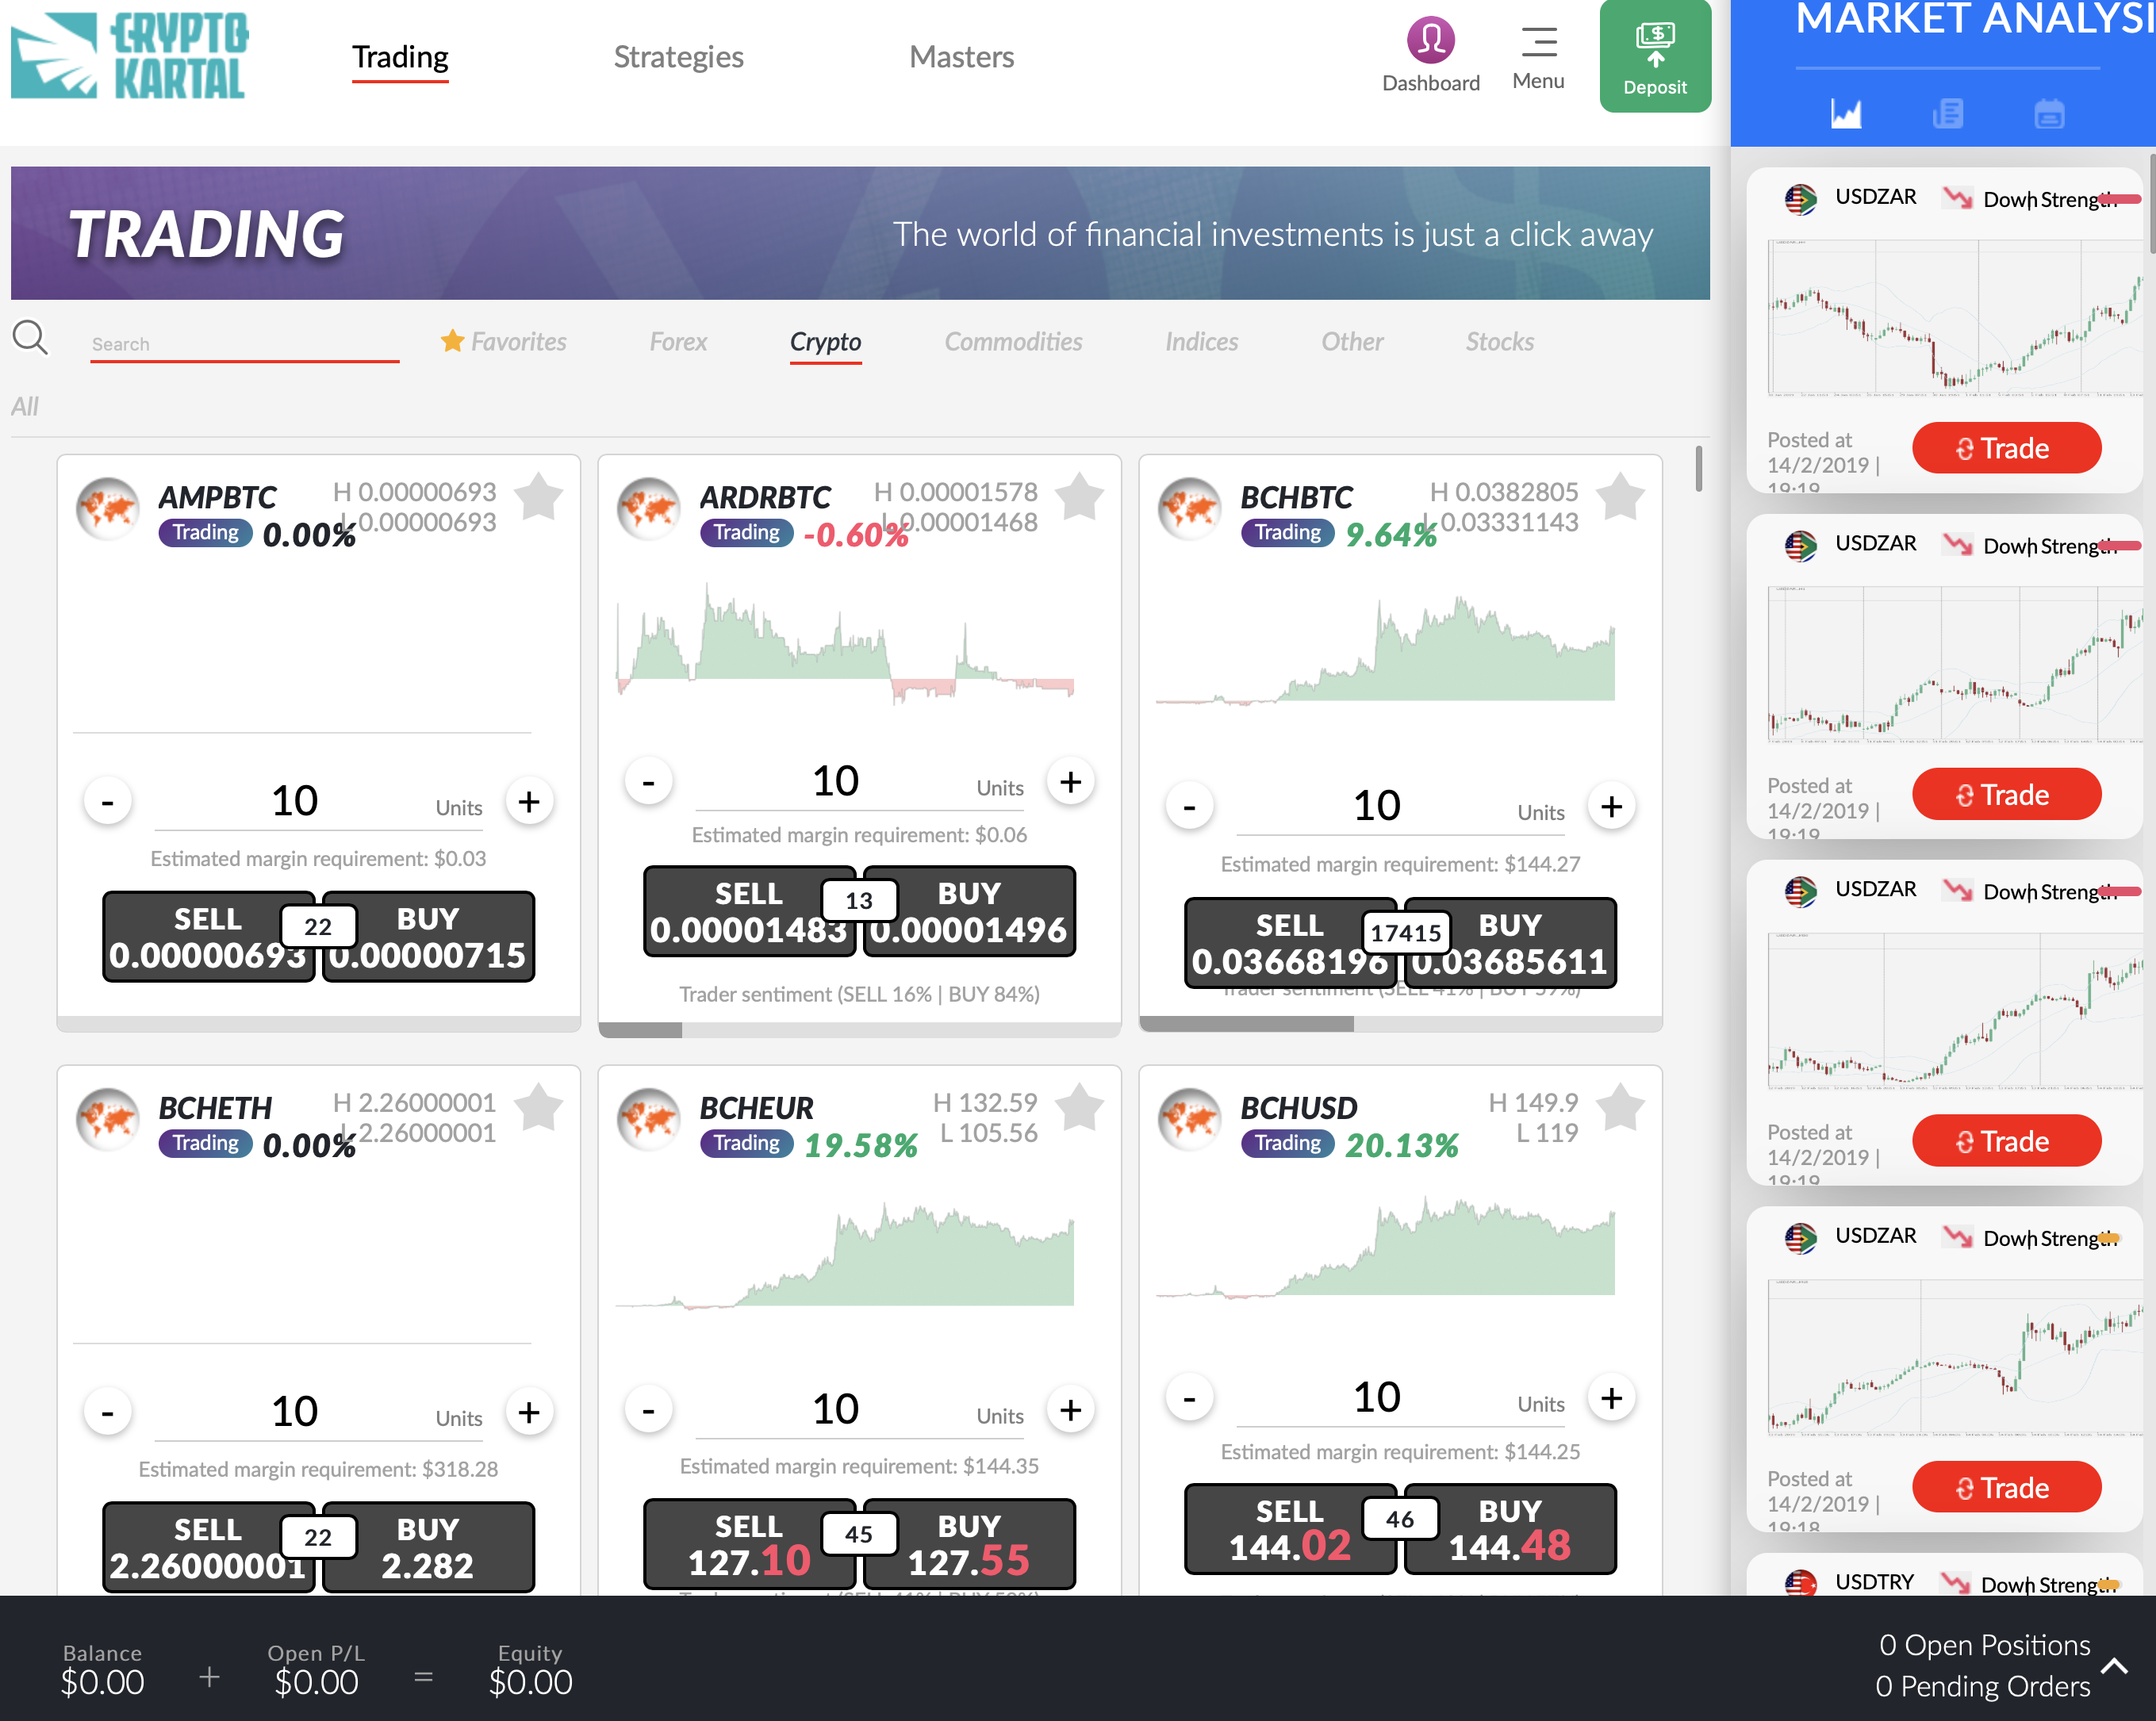Select the Forex category tab
This screenshot has width=2156, height=1721.
678,342
